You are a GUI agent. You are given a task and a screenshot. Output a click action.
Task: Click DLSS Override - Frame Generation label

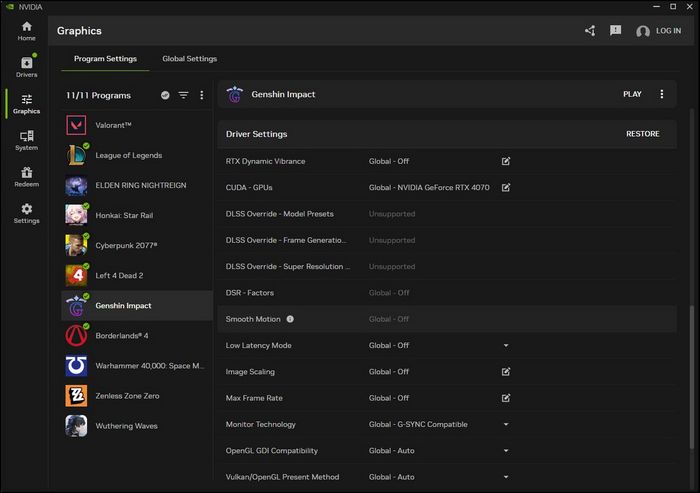click(286, 240)
